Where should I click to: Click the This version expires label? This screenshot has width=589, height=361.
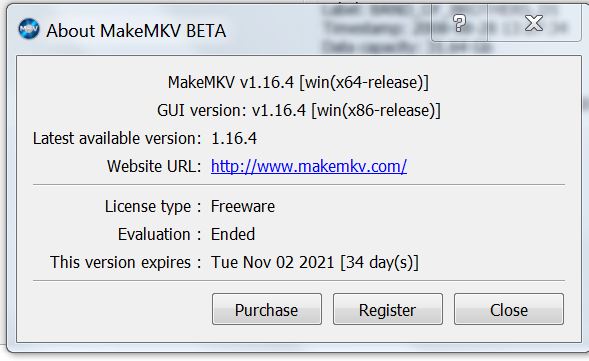click(x=125, y=262)
